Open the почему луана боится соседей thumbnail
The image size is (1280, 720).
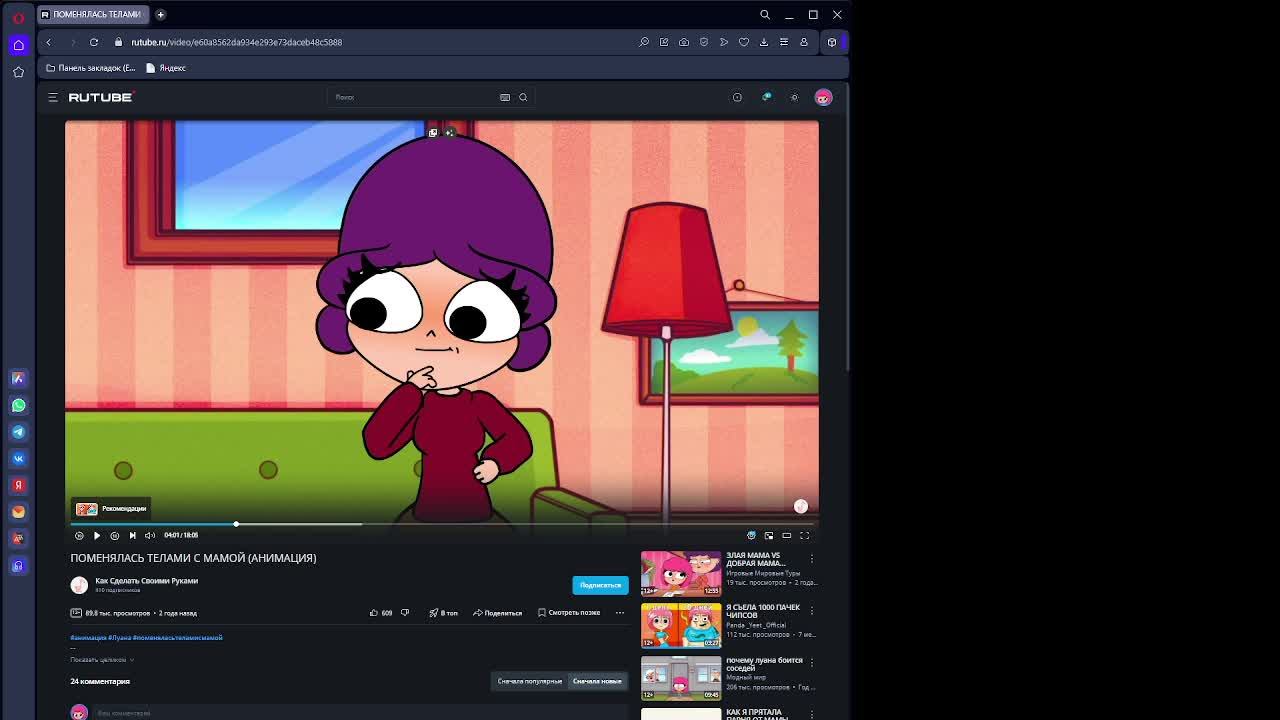pos(681,678)
